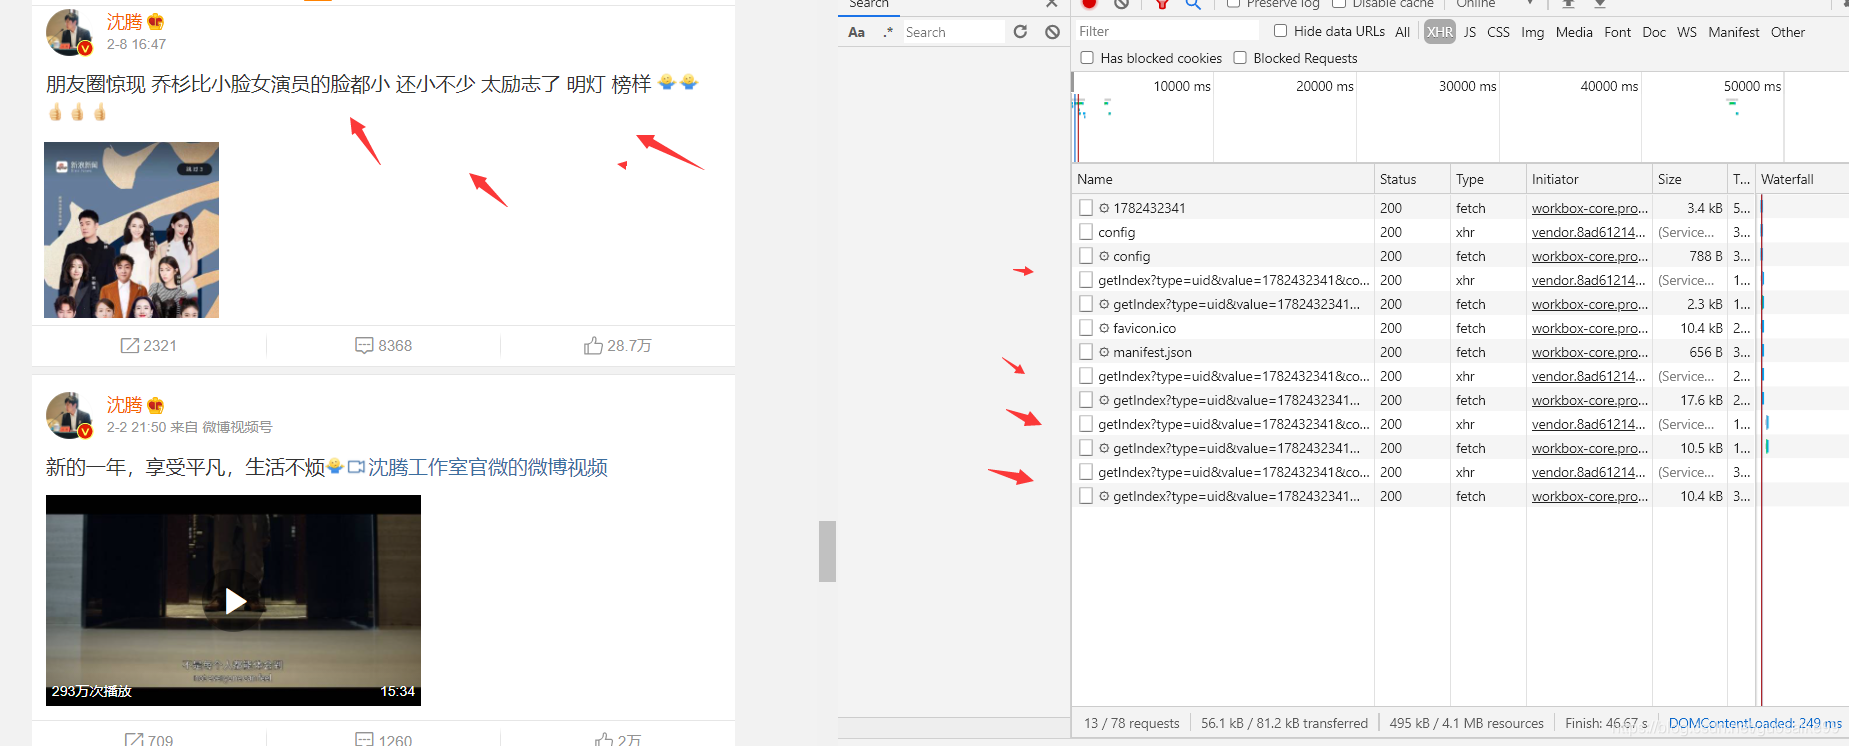Sort requests by Type column header
Screen dimensions: 1849x746
(x=1488, y=179)
